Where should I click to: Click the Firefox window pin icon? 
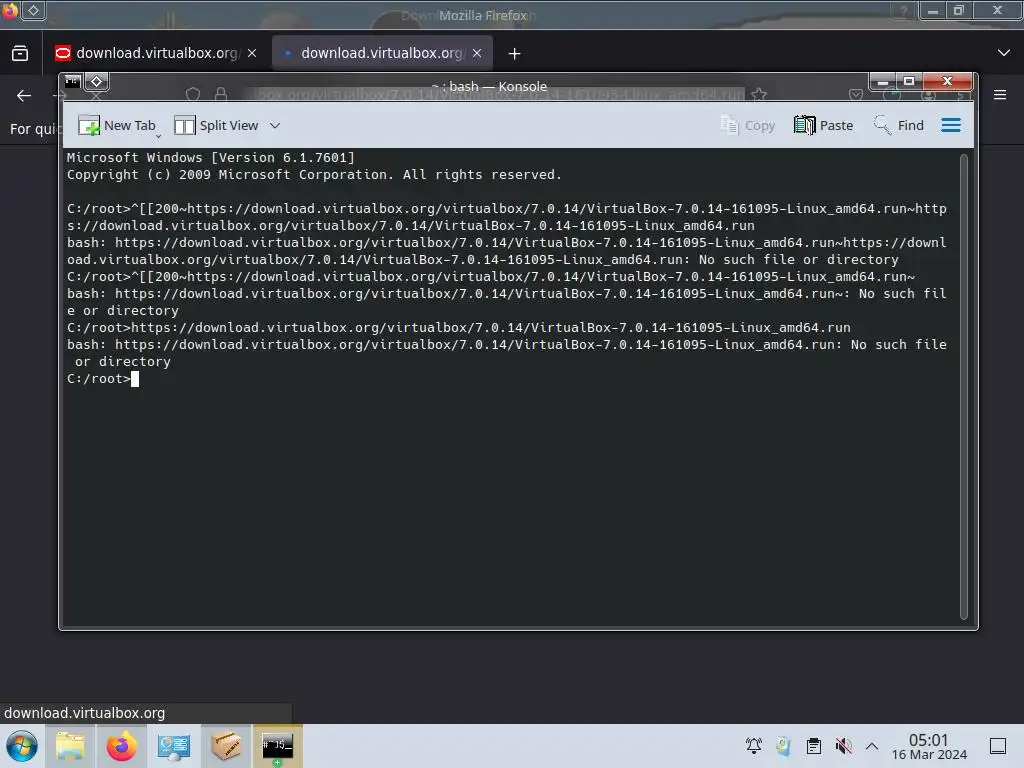click(x=33, y=10)
